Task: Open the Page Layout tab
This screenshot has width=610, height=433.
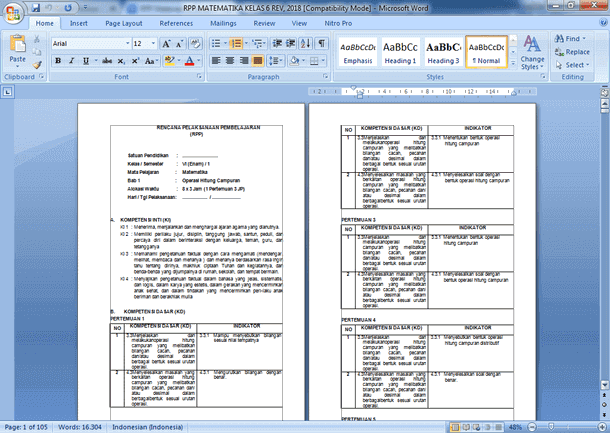Action: [124, 23]
